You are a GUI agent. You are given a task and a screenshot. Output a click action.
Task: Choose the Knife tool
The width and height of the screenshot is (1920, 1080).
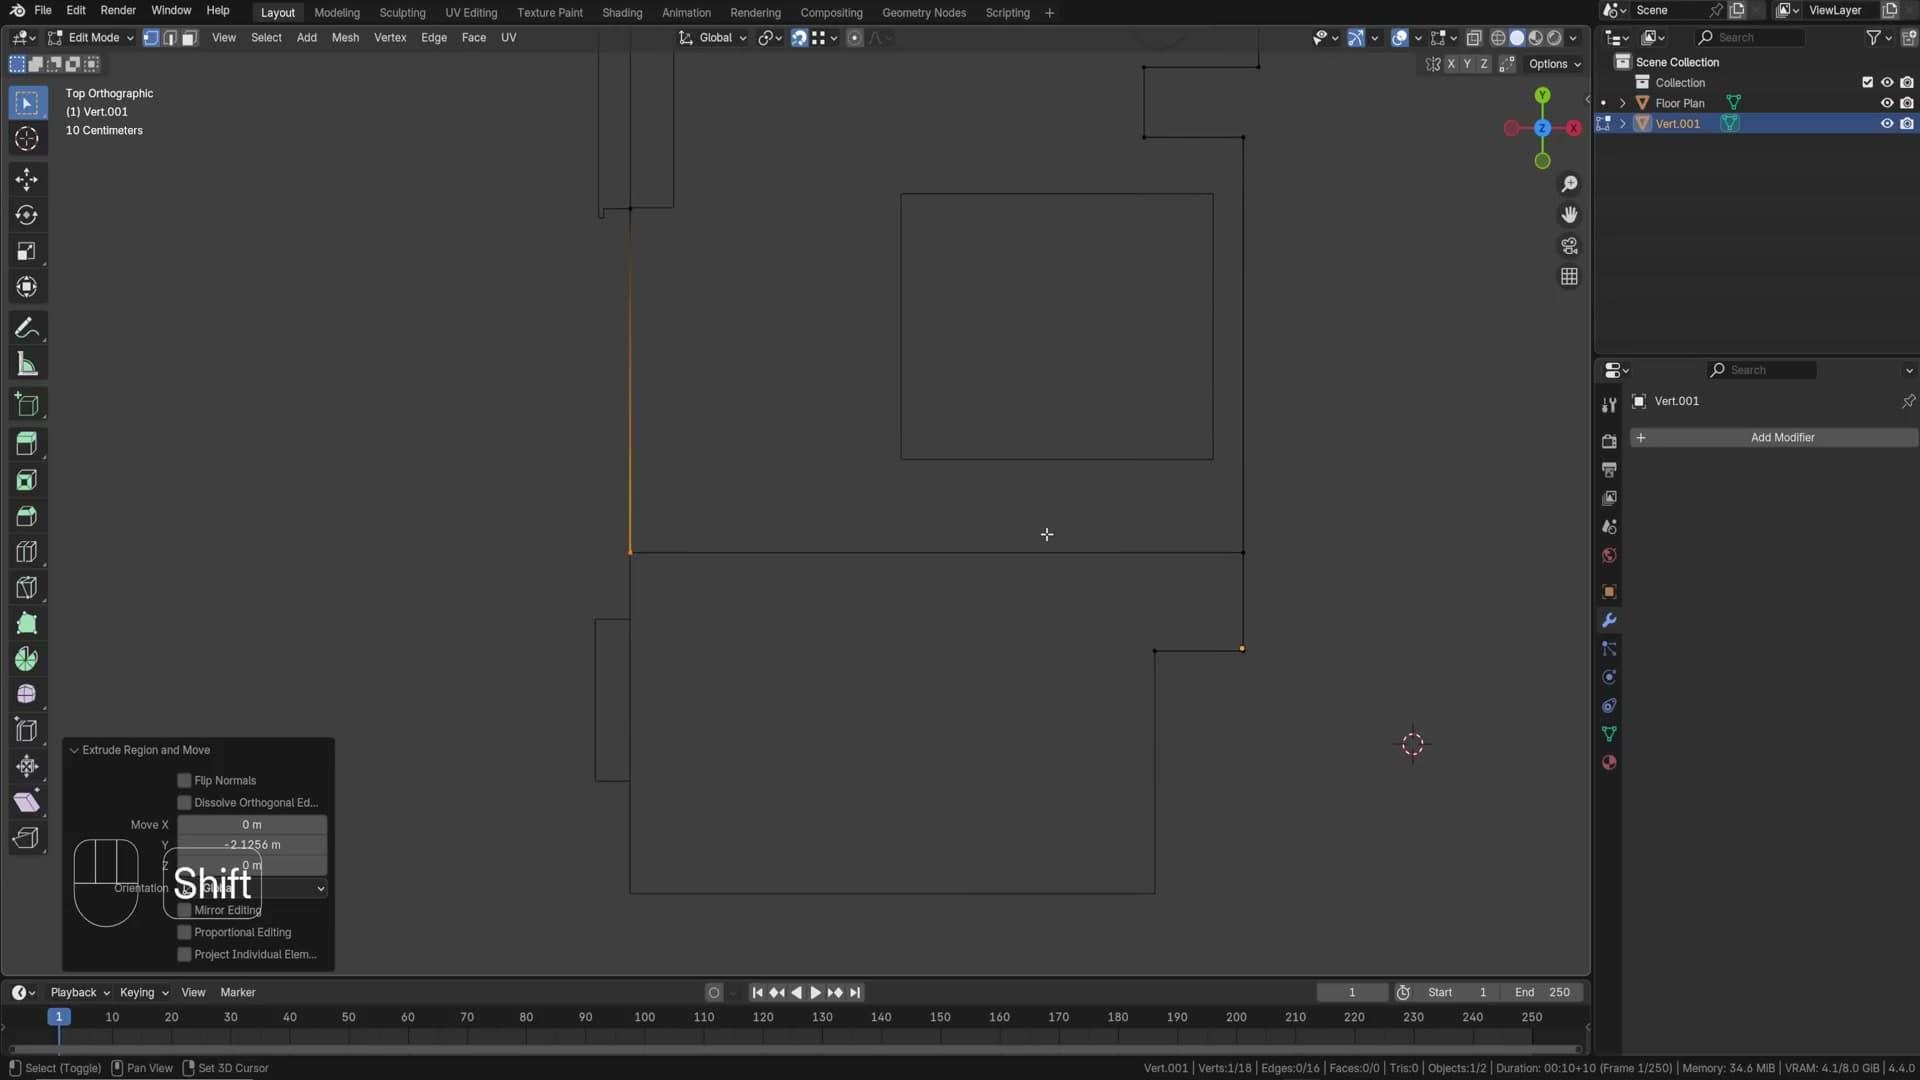(x=27, y=589)
